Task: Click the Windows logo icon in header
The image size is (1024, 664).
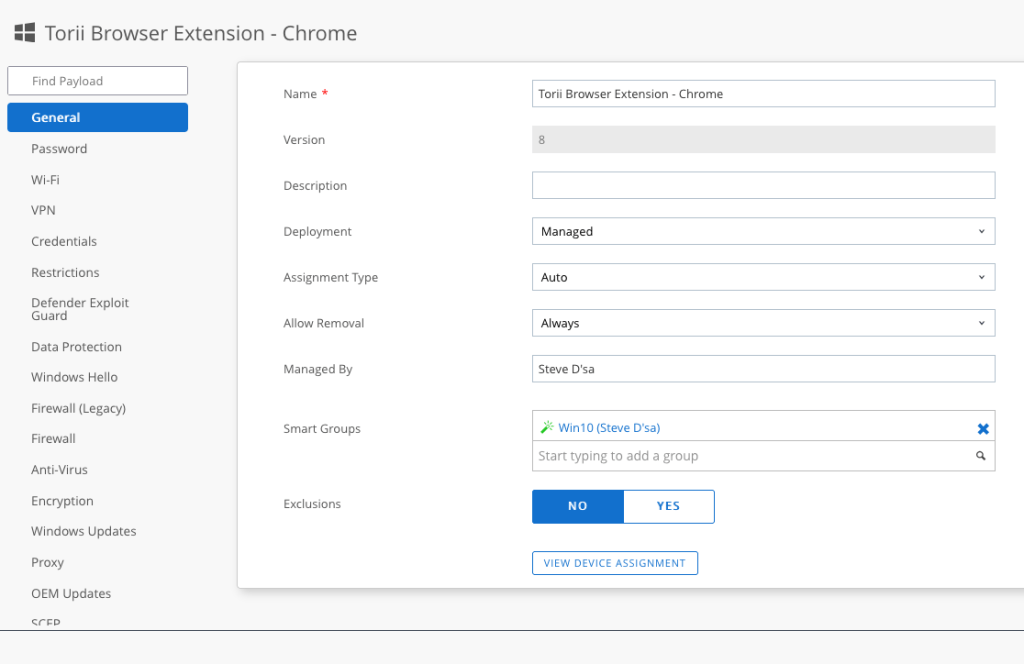Action: pos(25,33)
